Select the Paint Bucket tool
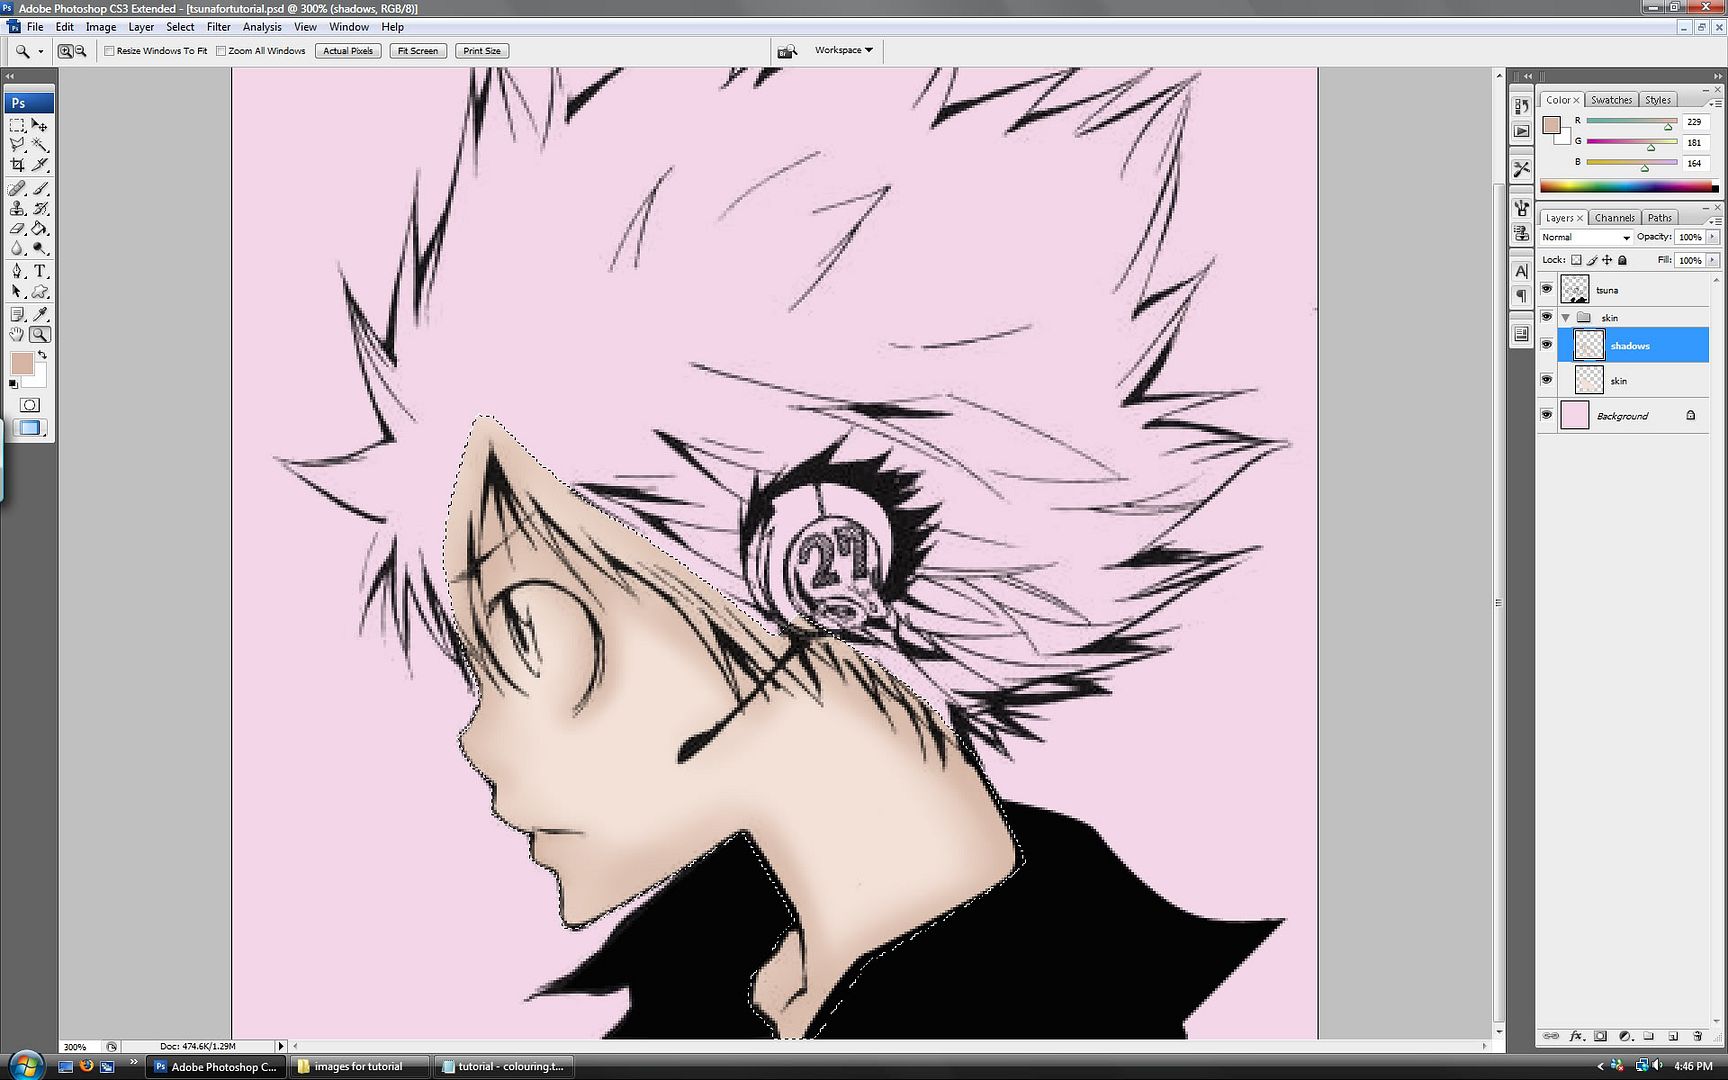Viewport: 1728px width, 1080px height. tap(40, 229)
